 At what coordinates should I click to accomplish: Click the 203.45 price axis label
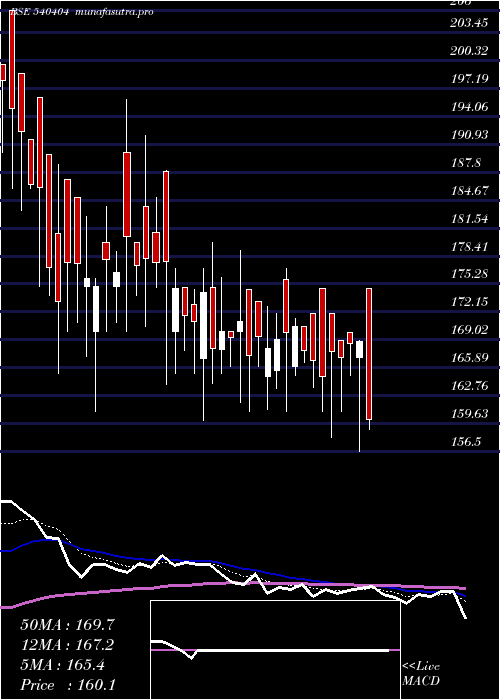click(469, 23)
